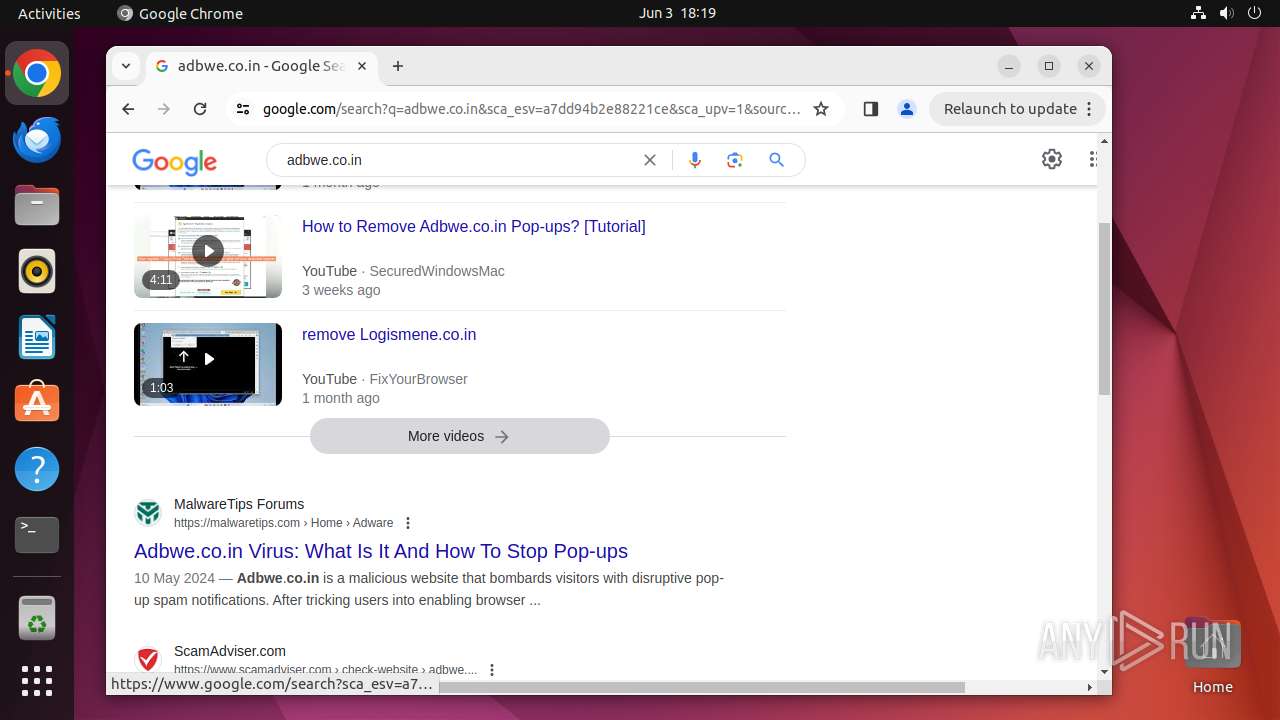1280x720 pixels.
Task: Open Trash from dock
Action: (x=37, y=618)
